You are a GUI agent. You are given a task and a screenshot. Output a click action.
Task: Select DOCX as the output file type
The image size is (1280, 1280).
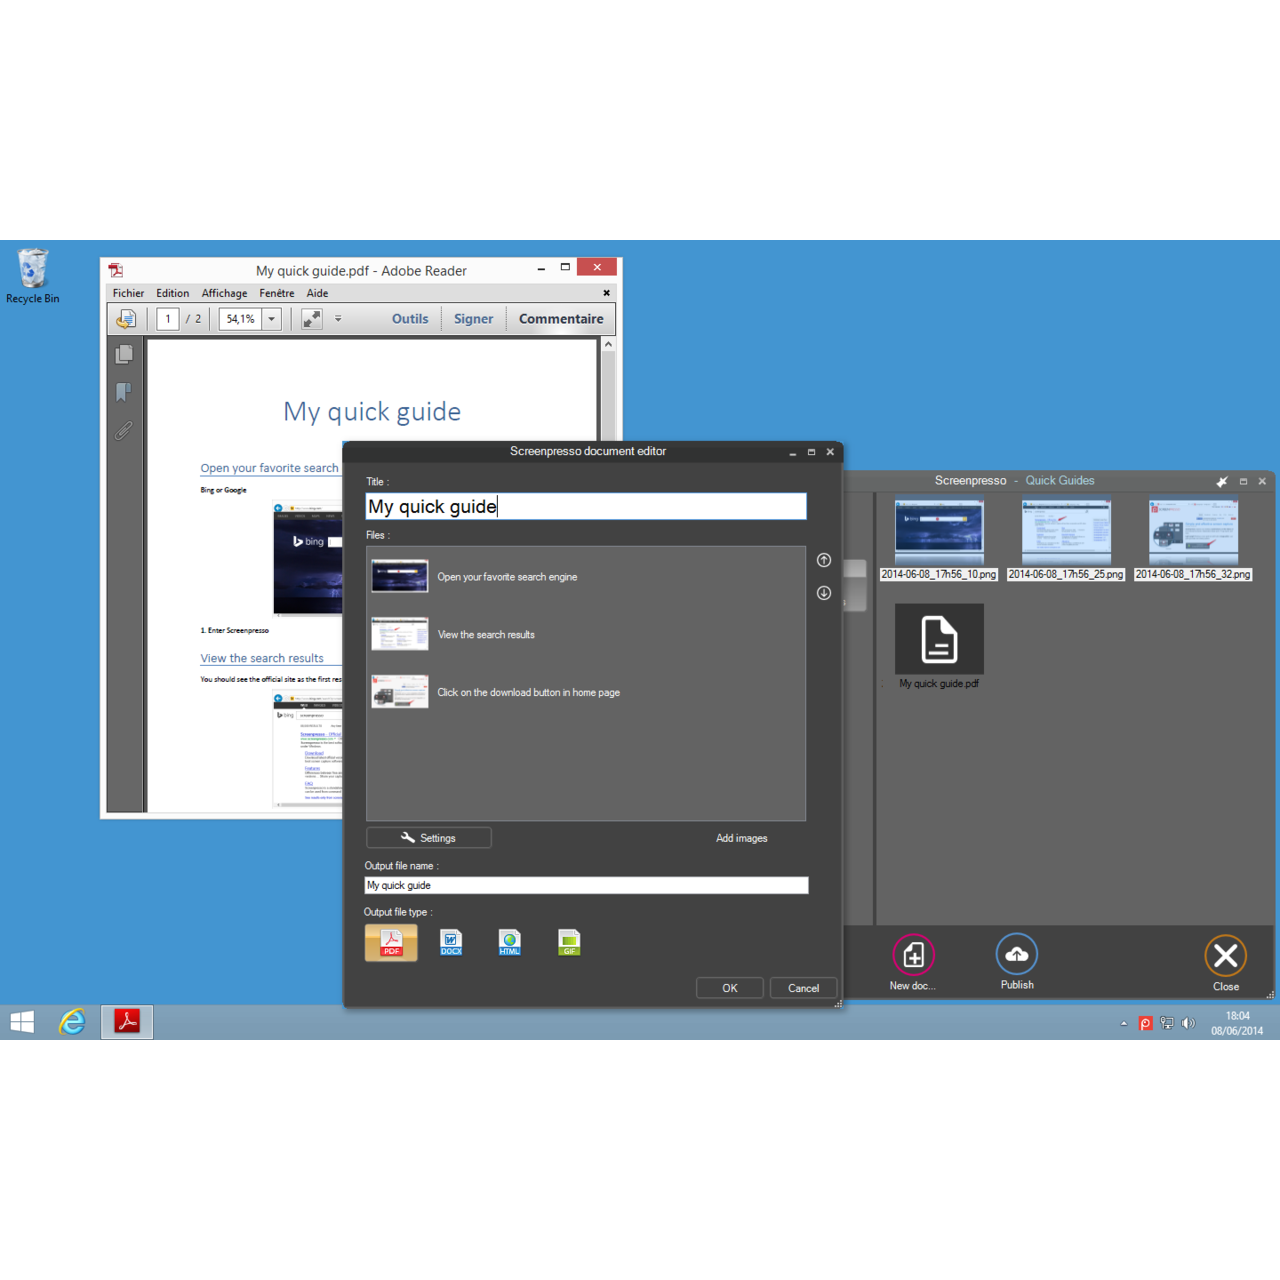(450, 942)
